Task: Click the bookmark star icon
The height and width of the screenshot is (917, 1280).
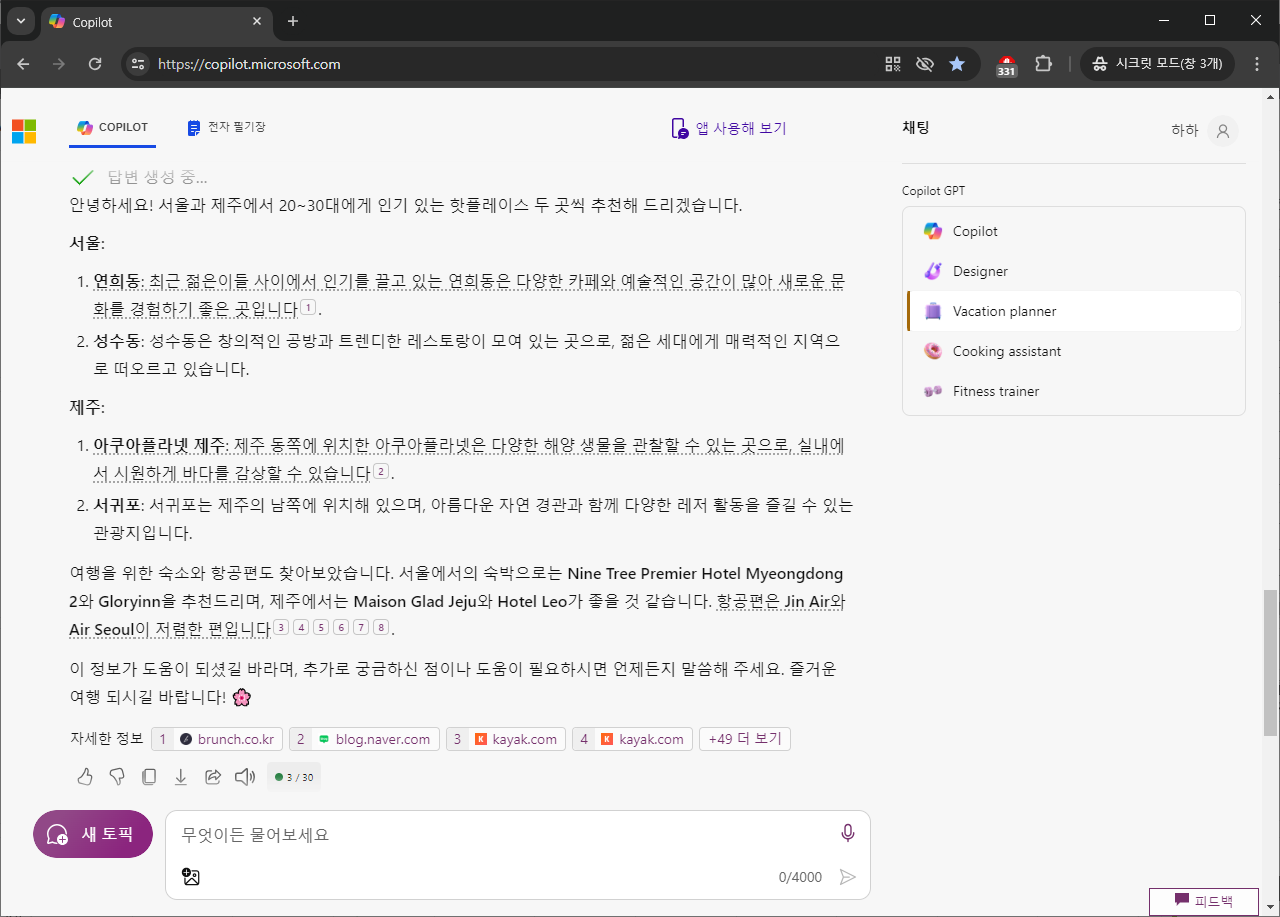Action: click(x=957, y=64)
